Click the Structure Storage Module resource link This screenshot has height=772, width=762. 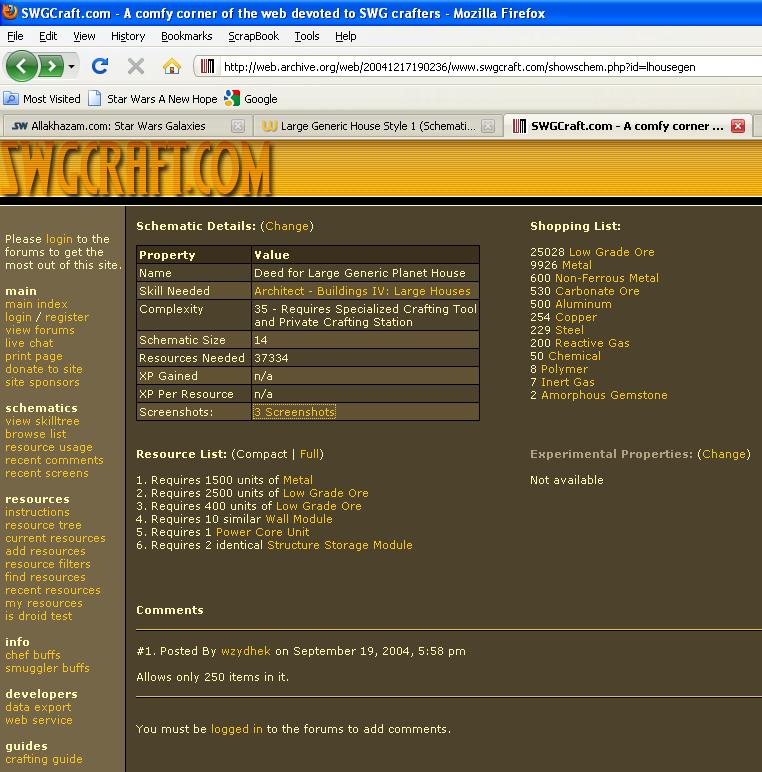tap(339, 545)
